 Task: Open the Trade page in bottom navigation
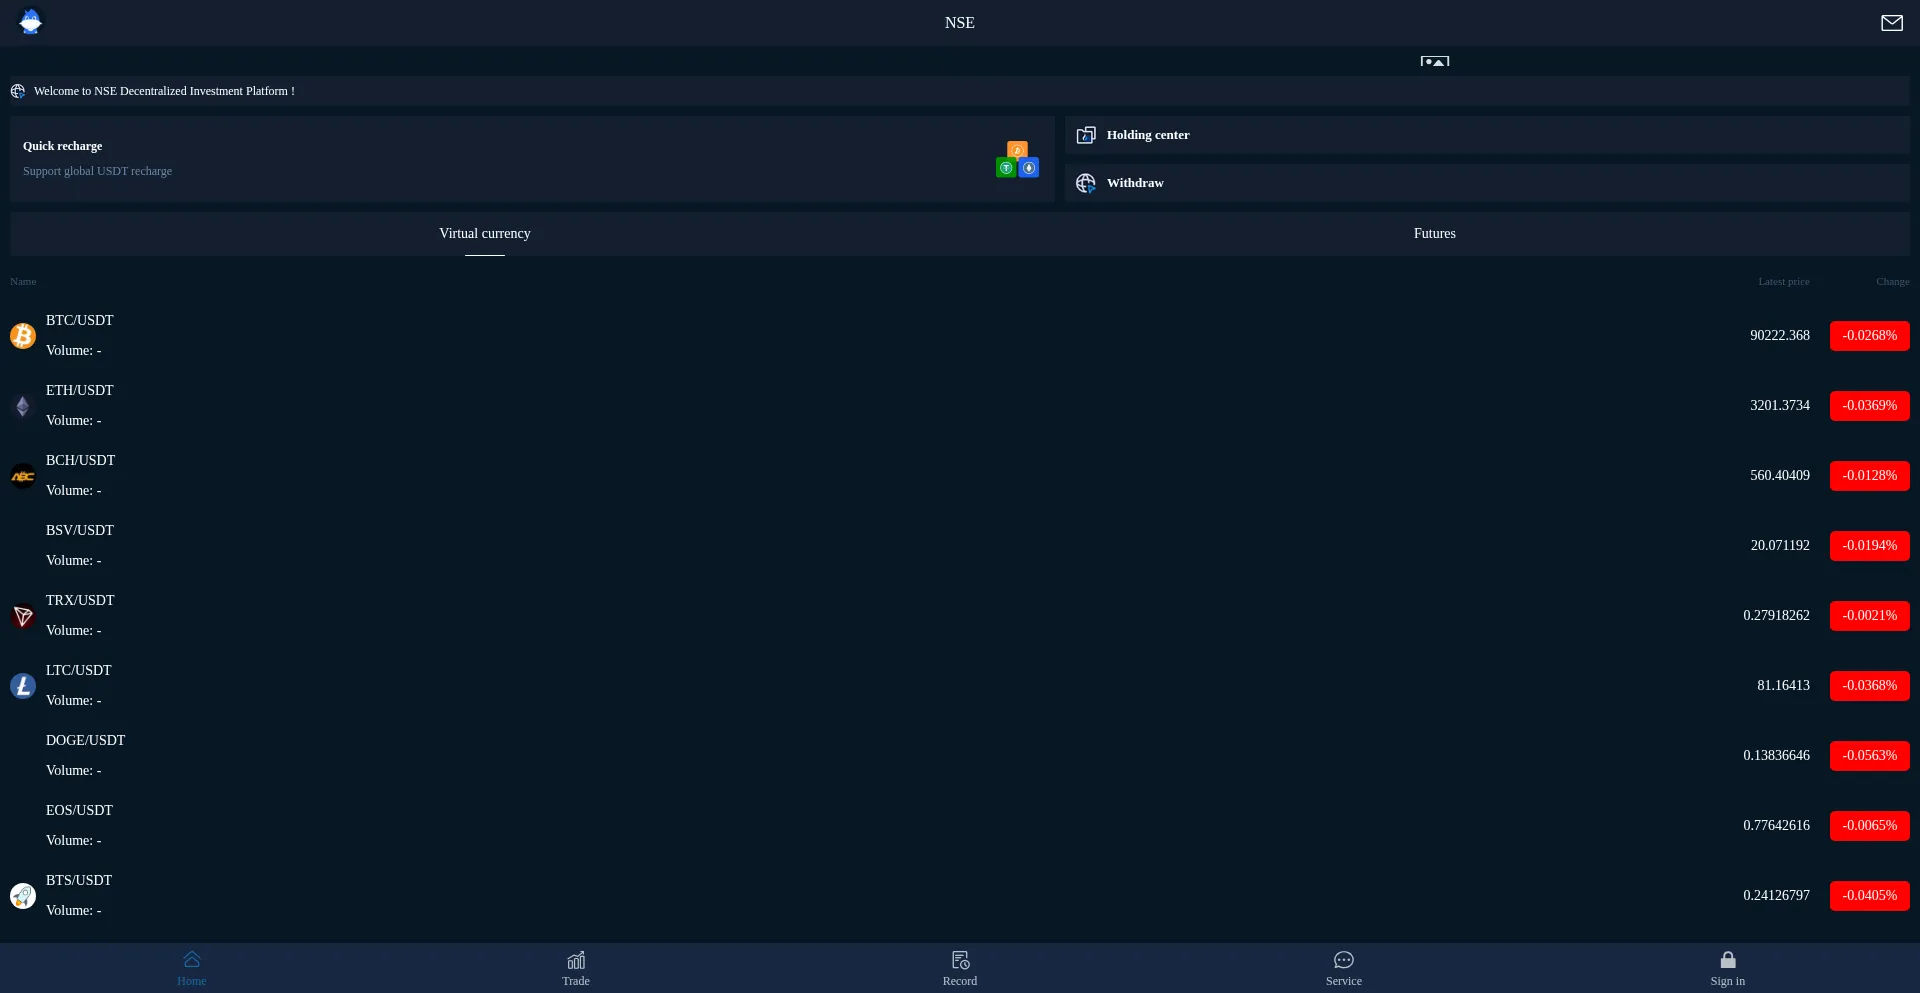(576, 968)
